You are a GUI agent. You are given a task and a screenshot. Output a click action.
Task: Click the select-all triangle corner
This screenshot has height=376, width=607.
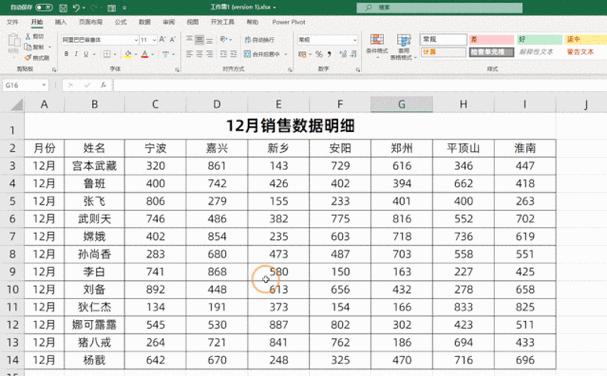click(16, 105)
